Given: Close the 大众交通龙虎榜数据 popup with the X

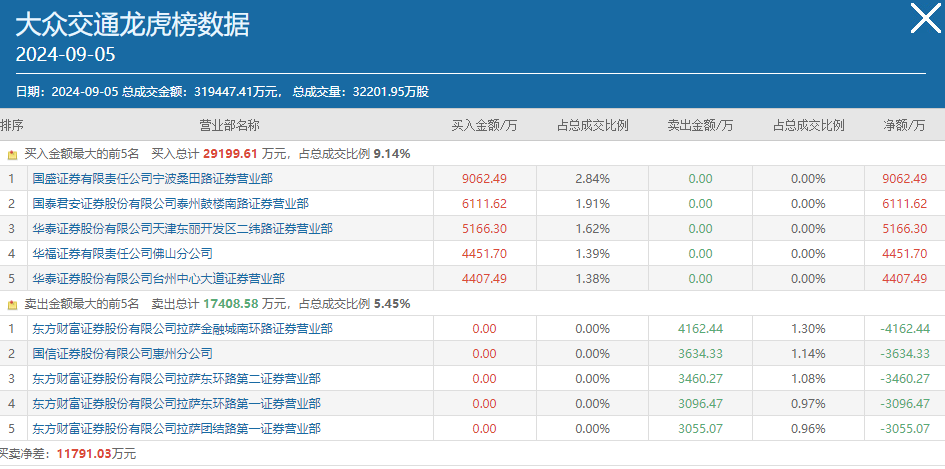Looking at the screenshot, I should click(925, 17).
